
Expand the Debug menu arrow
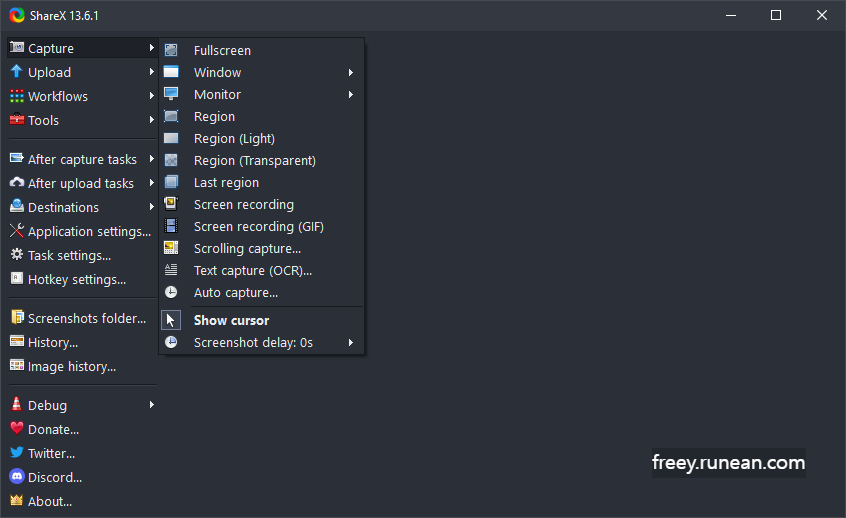click(x=152, y=405)
